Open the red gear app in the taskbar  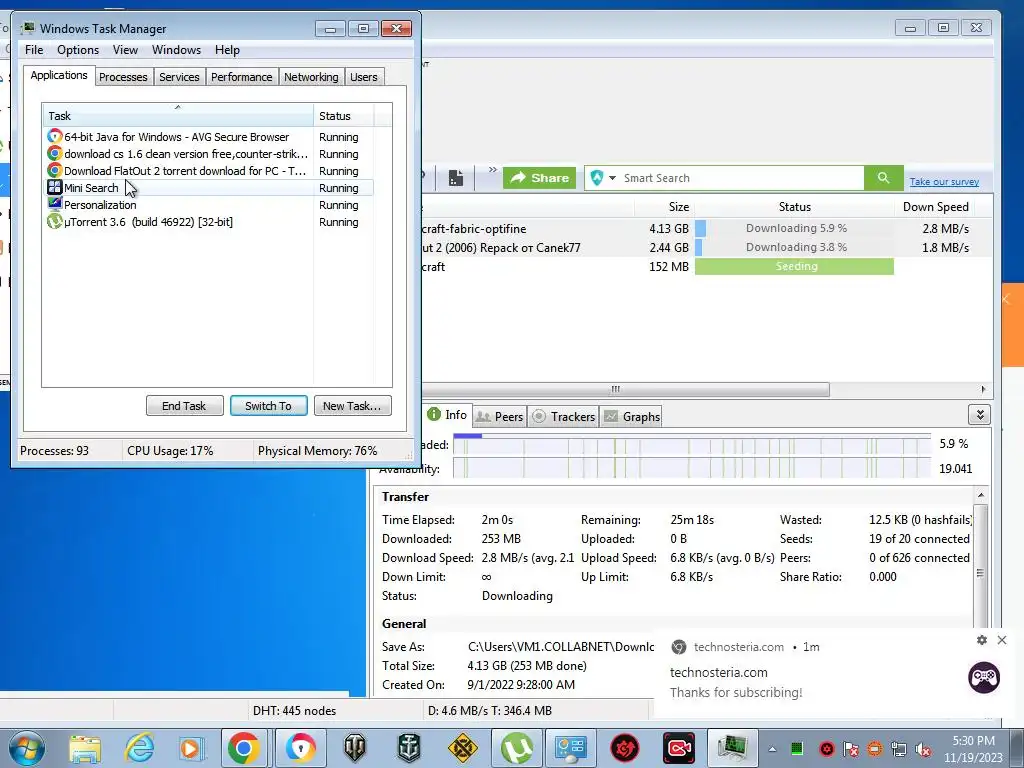click(625, 748)
